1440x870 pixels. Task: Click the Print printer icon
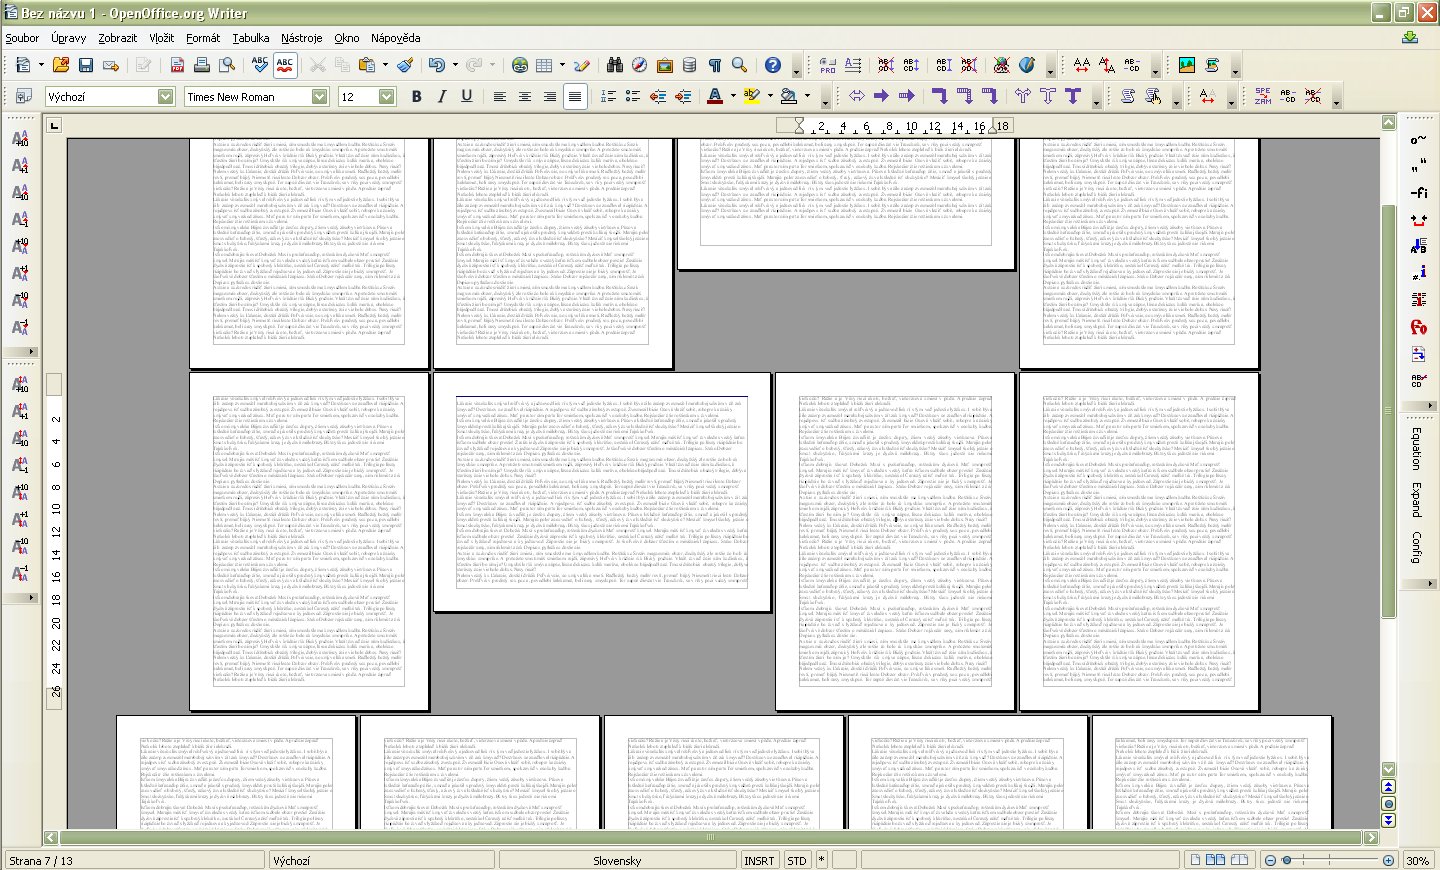[x=202, y=65]
